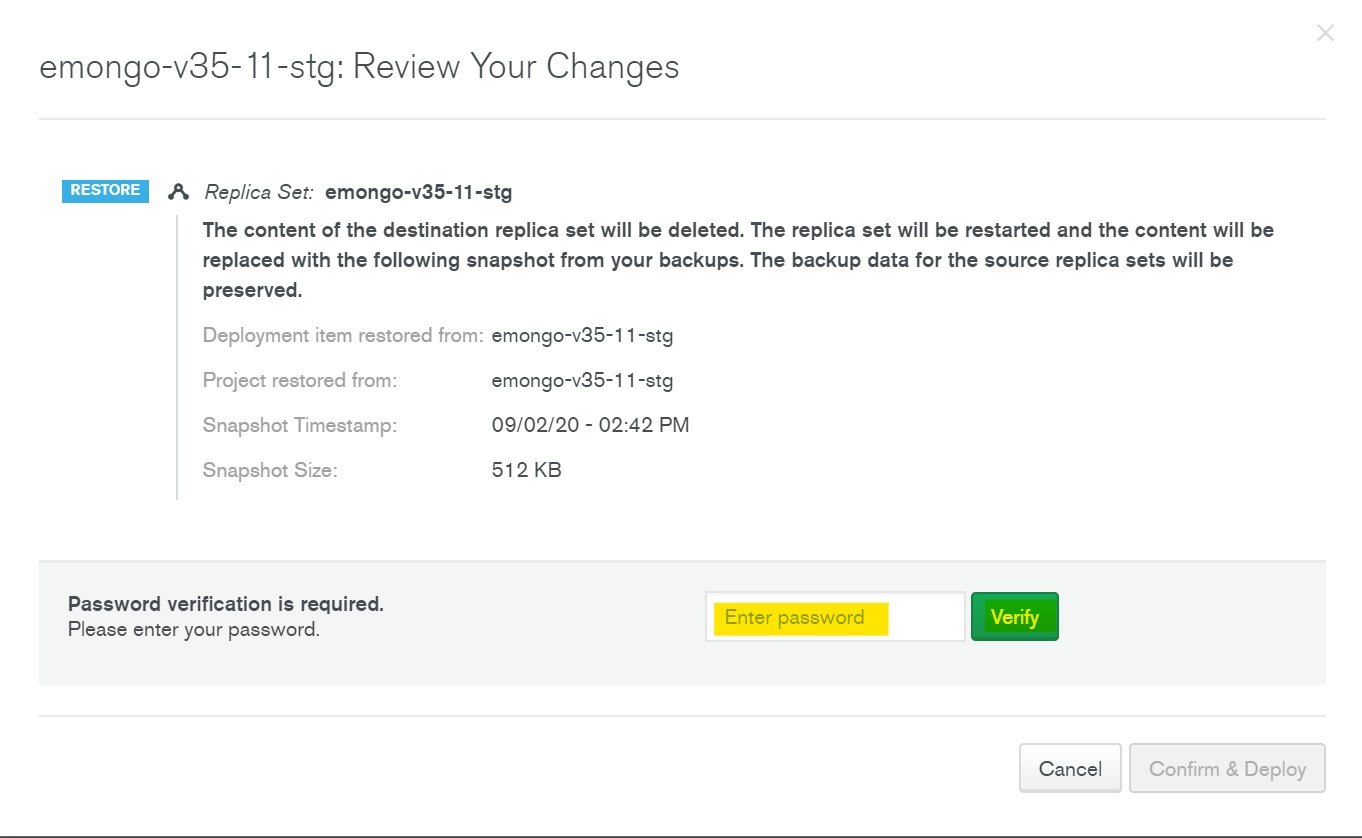
Task: Select the 09/02/20 - 02:42 PM timestamp
Action: click(x=590, y=426)
